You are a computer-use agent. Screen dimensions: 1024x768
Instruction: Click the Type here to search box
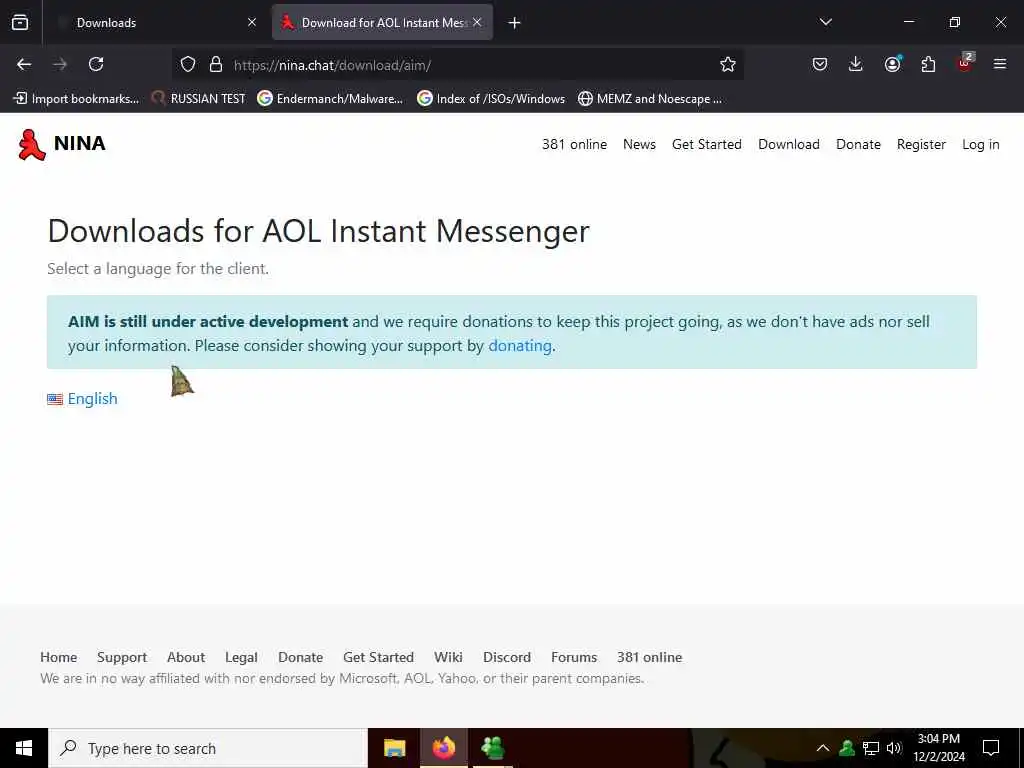[x=208, y=748]
